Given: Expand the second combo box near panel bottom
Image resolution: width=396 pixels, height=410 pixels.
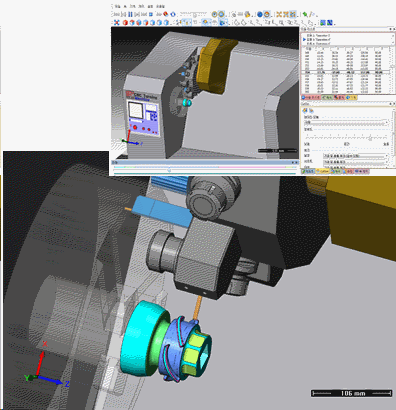Looking at the screenshot, I should [x=356, y=162].
